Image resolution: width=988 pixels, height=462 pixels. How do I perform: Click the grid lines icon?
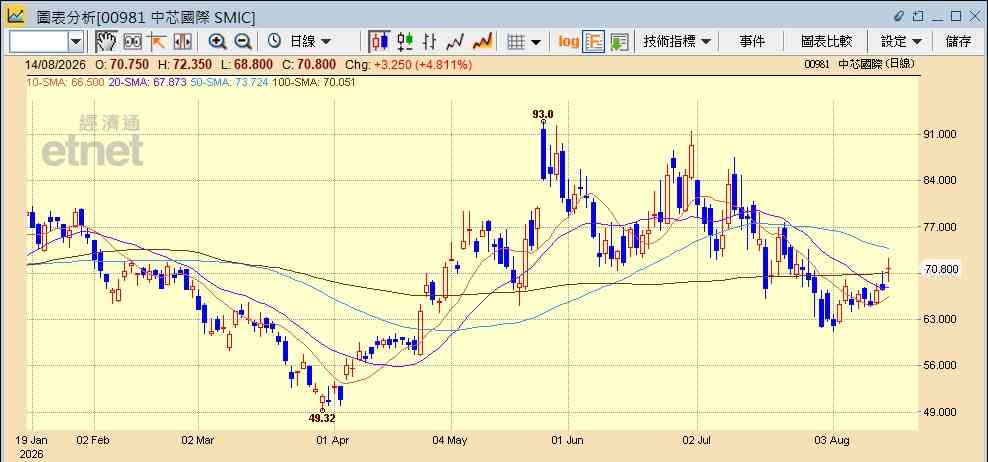click(516, 42)
